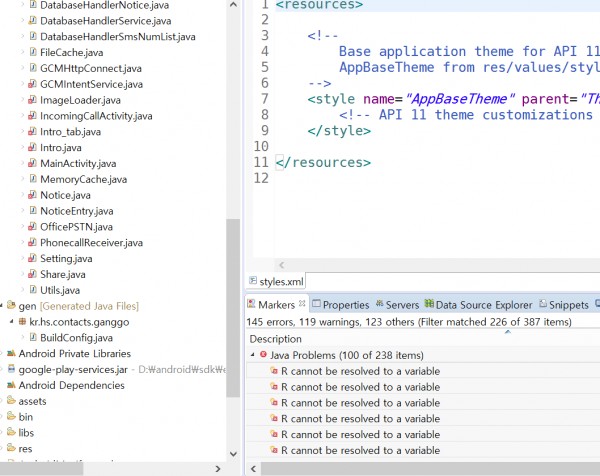The height and width of the screenshot is (476, 600).
Task: Click Markers view horizontal scroll left arrow
Action: (x=253, y=469)
